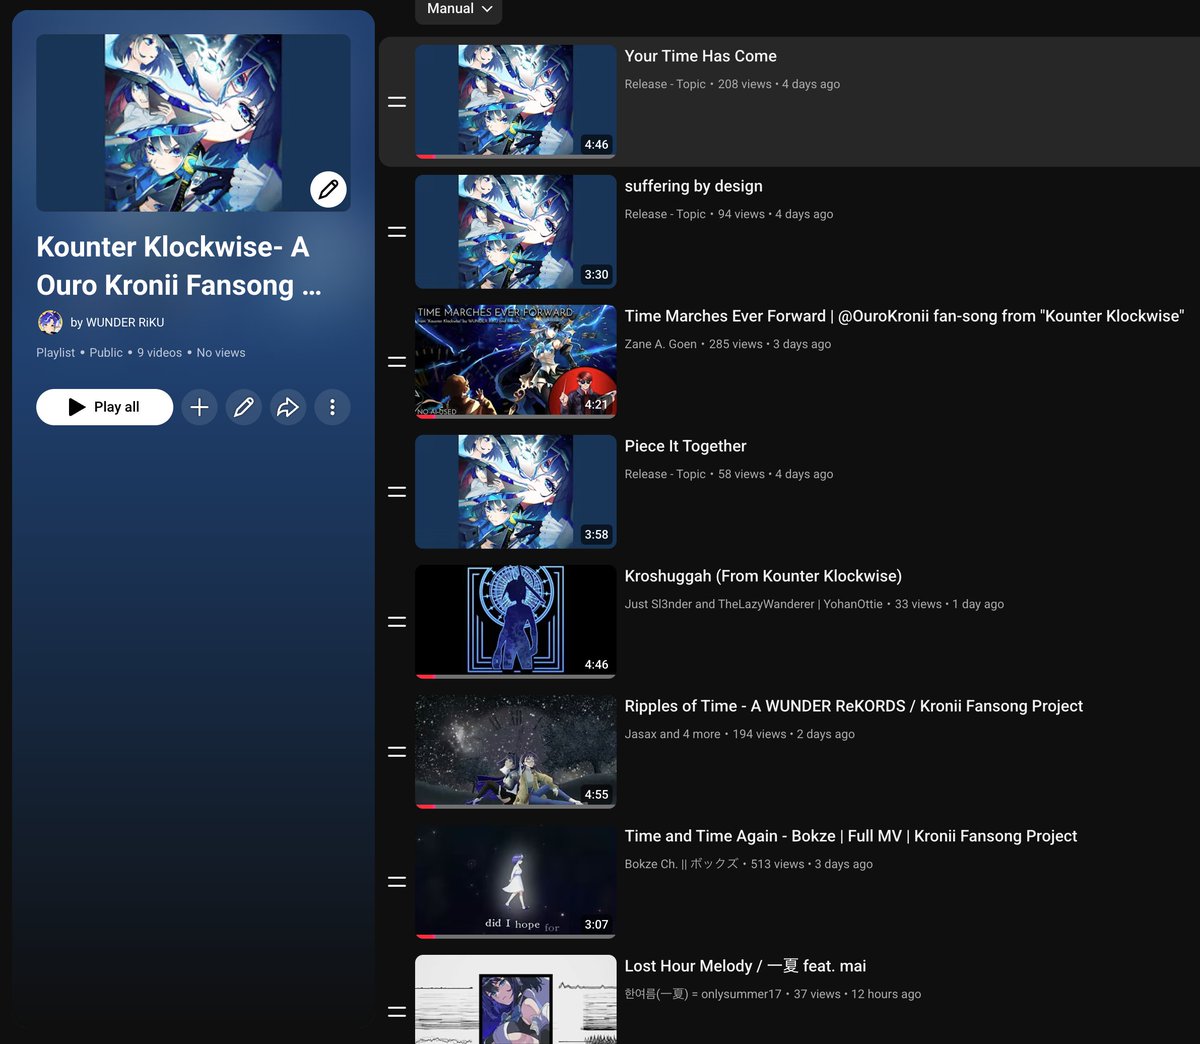Open Bokze Ch. channel link
This screenshot has width=1200, height=1044.
(x=682, y=864)
